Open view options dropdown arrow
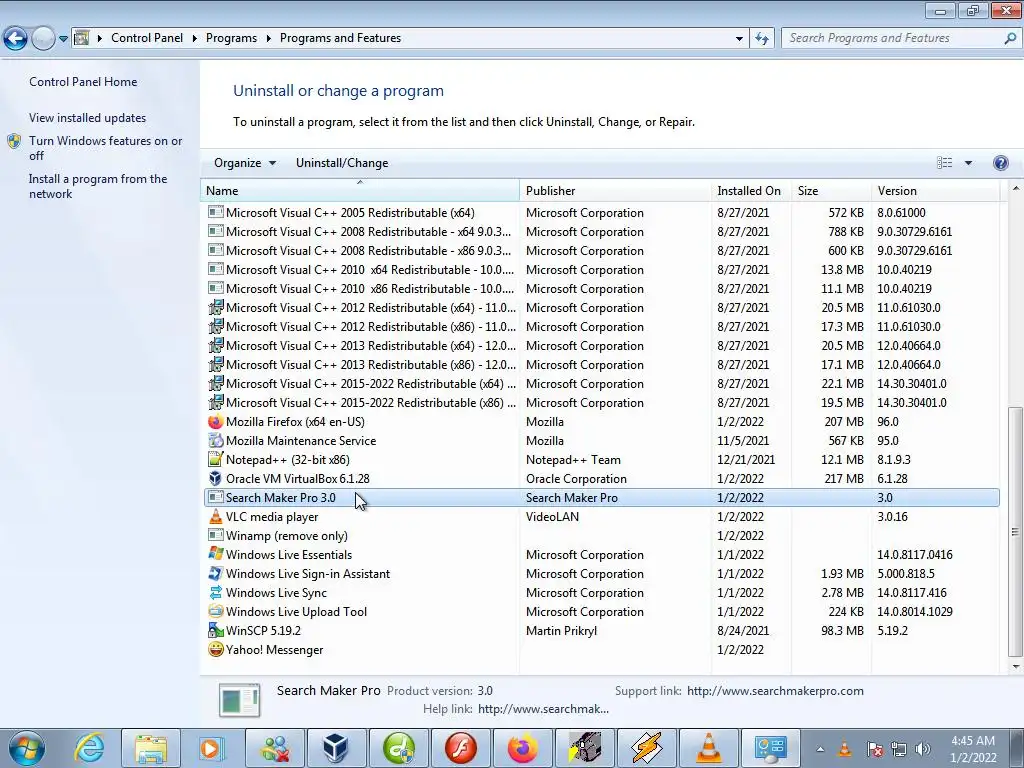 click(x=968, y=163)
